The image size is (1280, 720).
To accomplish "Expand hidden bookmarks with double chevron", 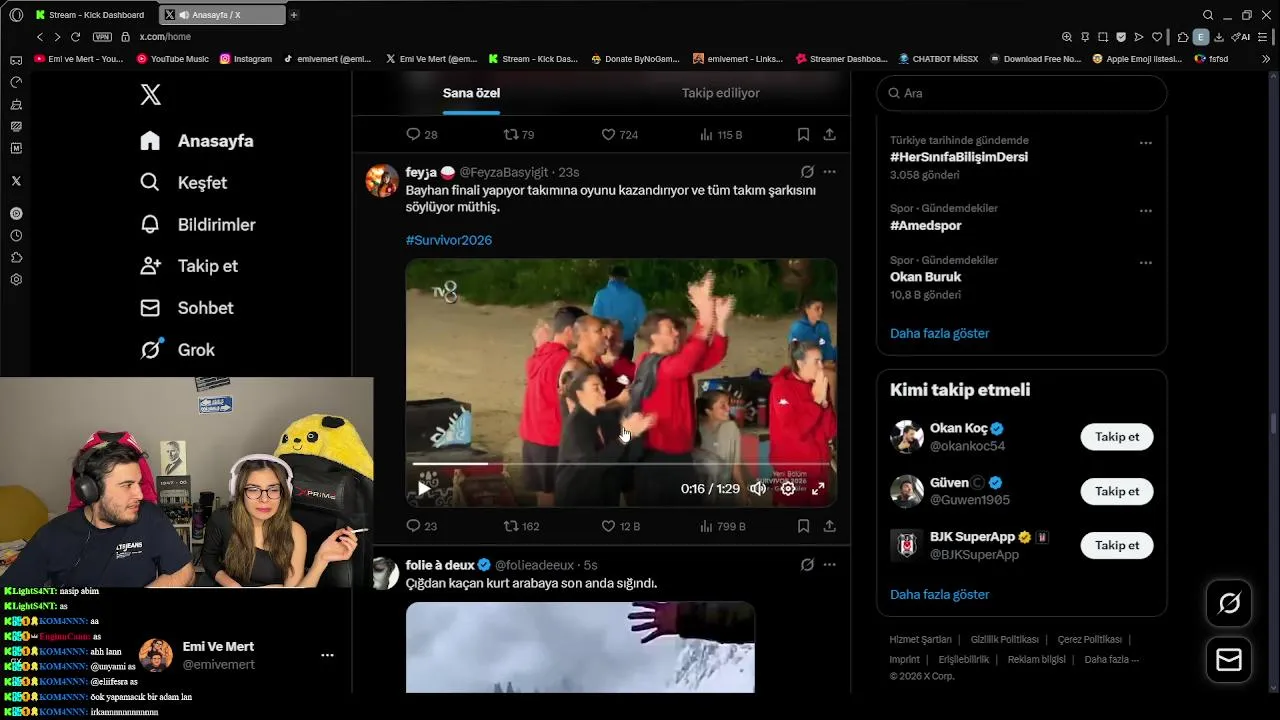I will pos(1266,59).
